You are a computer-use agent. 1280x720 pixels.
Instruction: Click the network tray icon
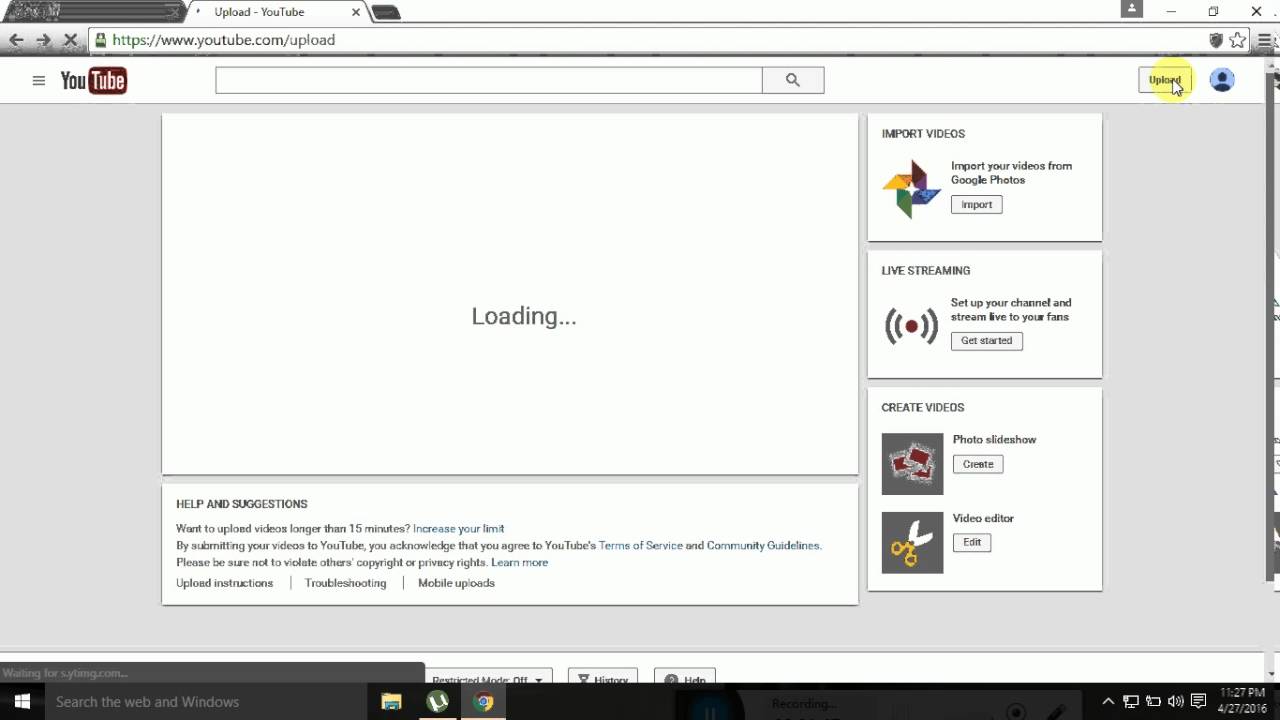click(x=1131, y=702)
